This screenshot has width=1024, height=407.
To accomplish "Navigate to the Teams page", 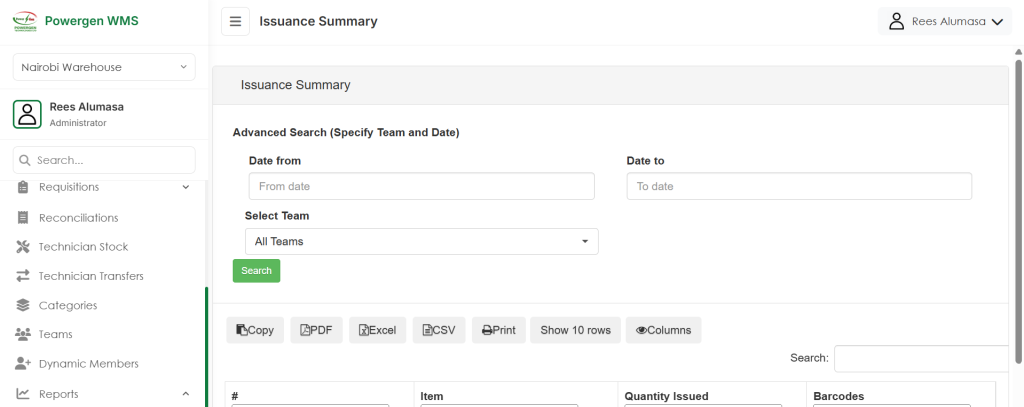I will [55, 334].
